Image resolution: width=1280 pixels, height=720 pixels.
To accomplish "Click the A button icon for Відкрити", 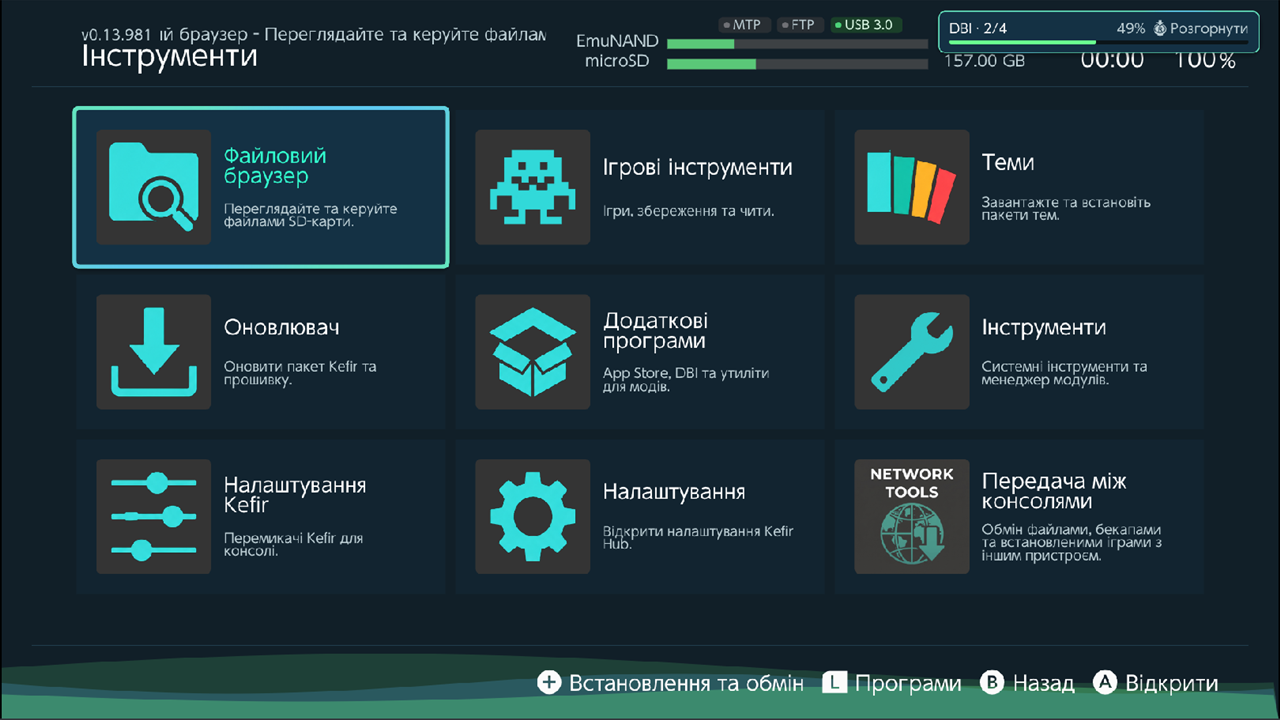I will click(1104, 683).
